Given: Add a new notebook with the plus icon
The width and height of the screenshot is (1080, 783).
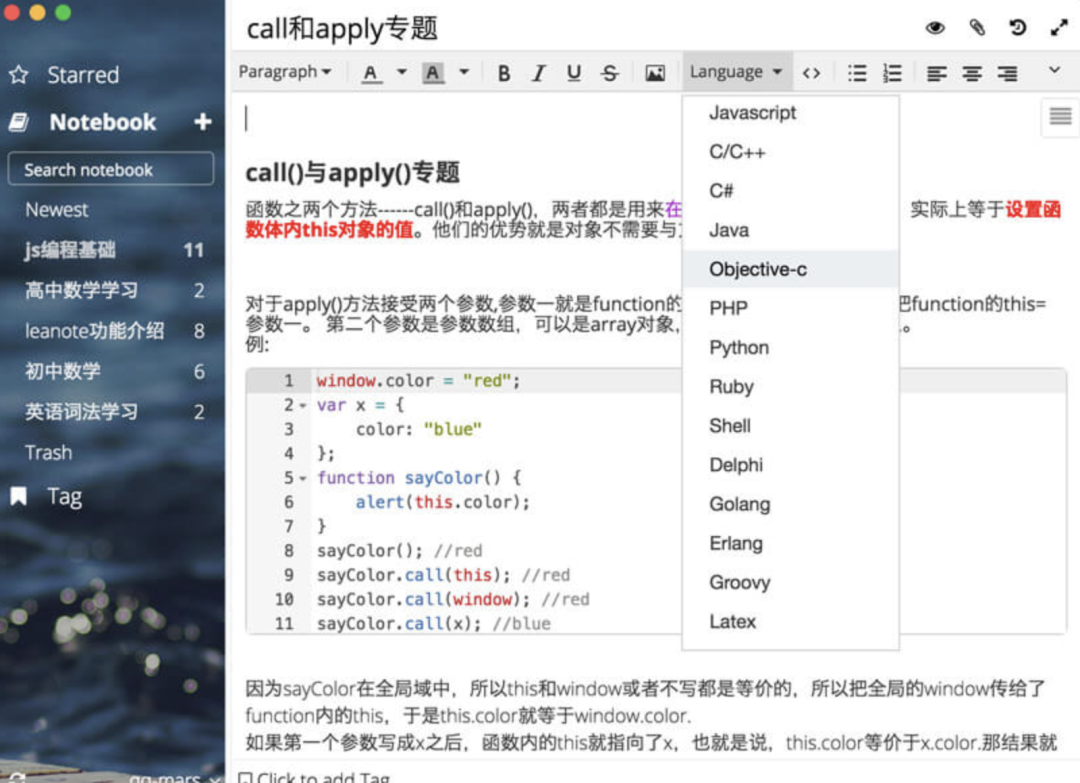Looking at the screenshot, I should tap(202, 122).
